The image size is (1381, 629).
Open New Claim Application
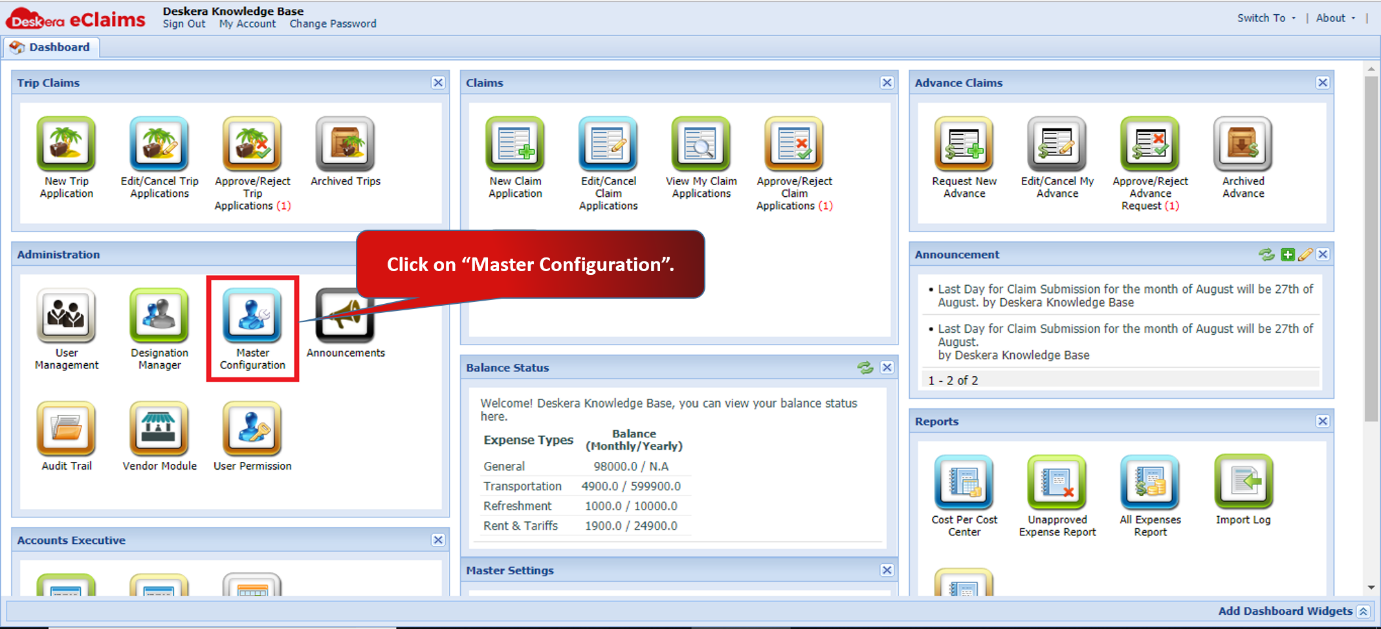click(515, 144)
